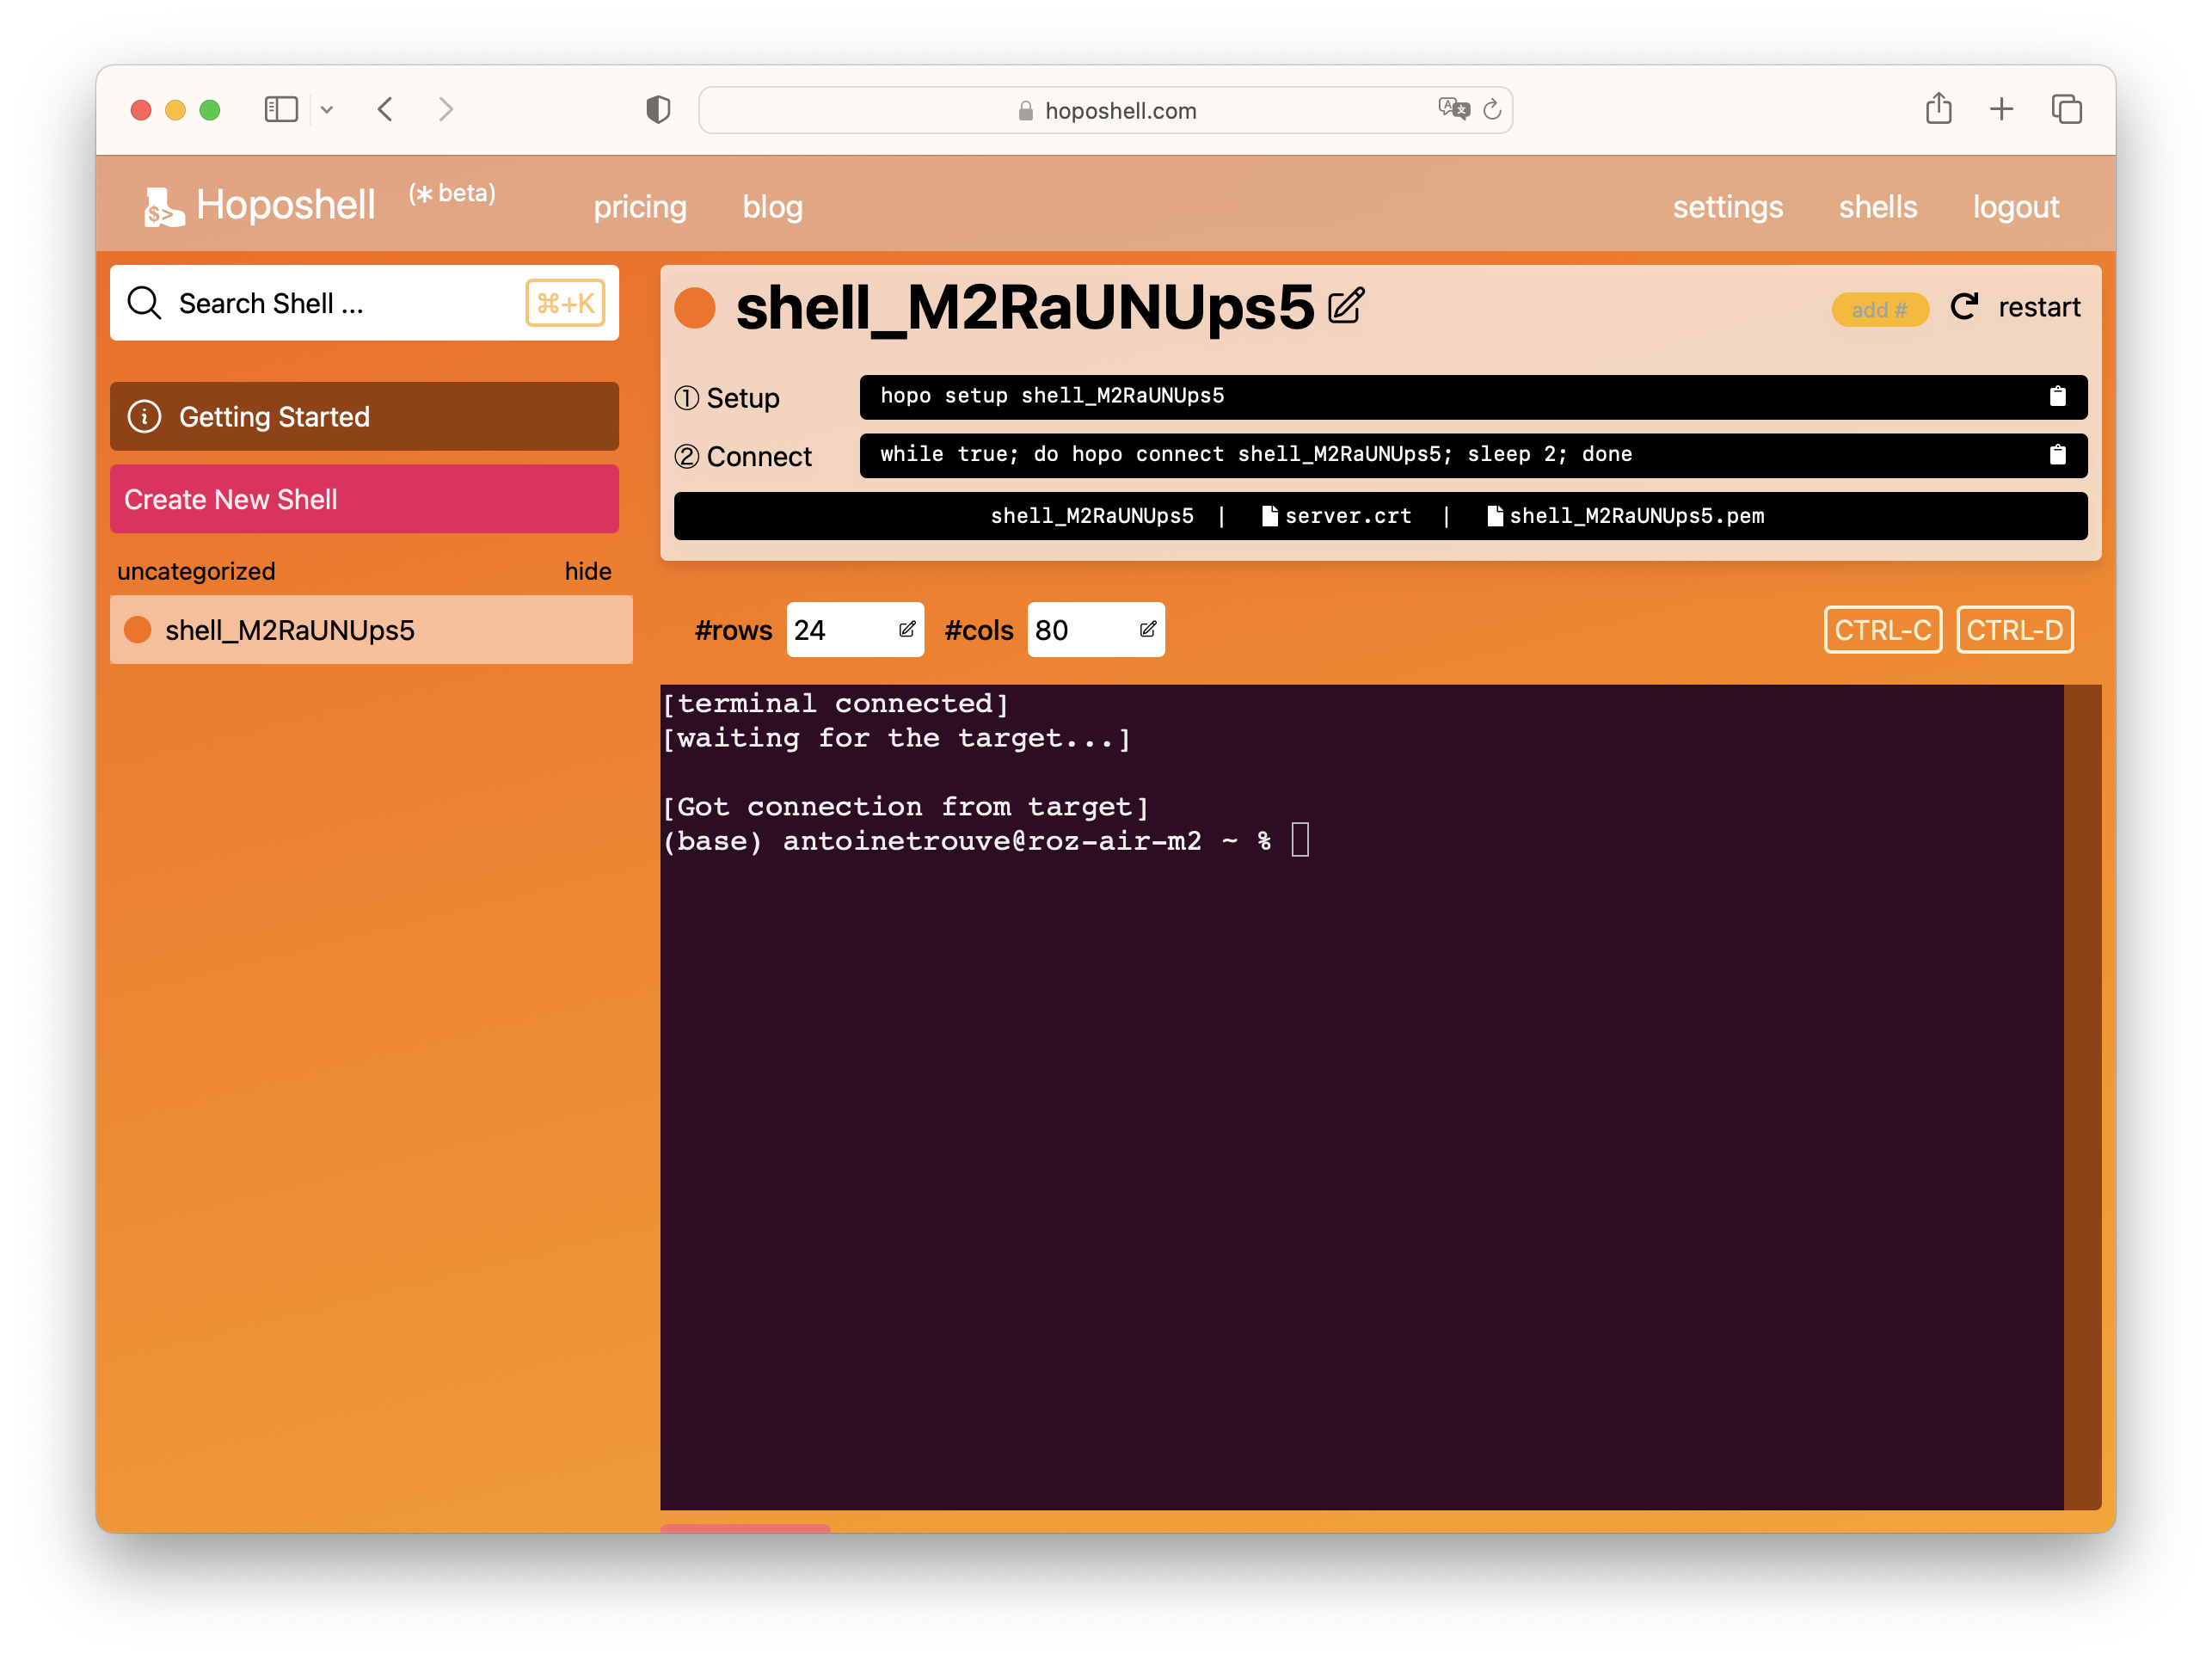
Task: Select shell_M2RaUNUps5 in the sidebar list
Action: pyautogui.click(x=371, y=630)
